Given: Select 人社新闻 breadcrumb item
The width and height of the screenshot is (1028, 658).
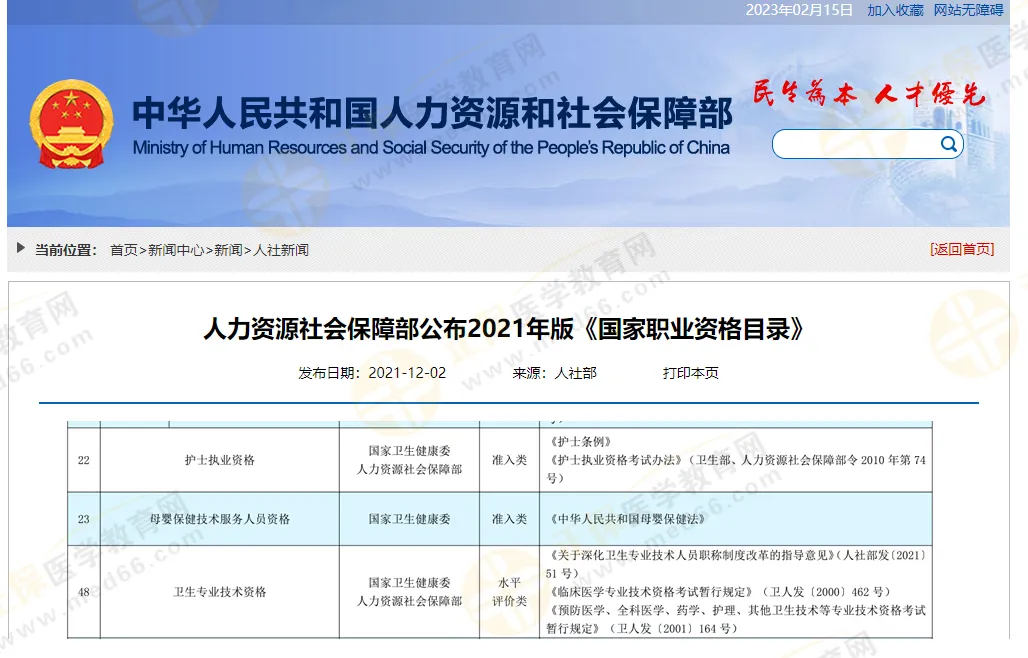Looking at the screenshot, I should [281, 250].
